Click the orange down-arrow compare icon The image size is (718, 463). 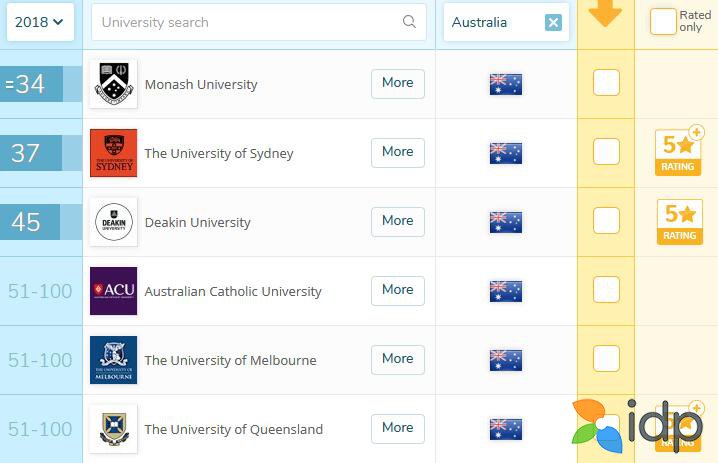pos(606,14)
